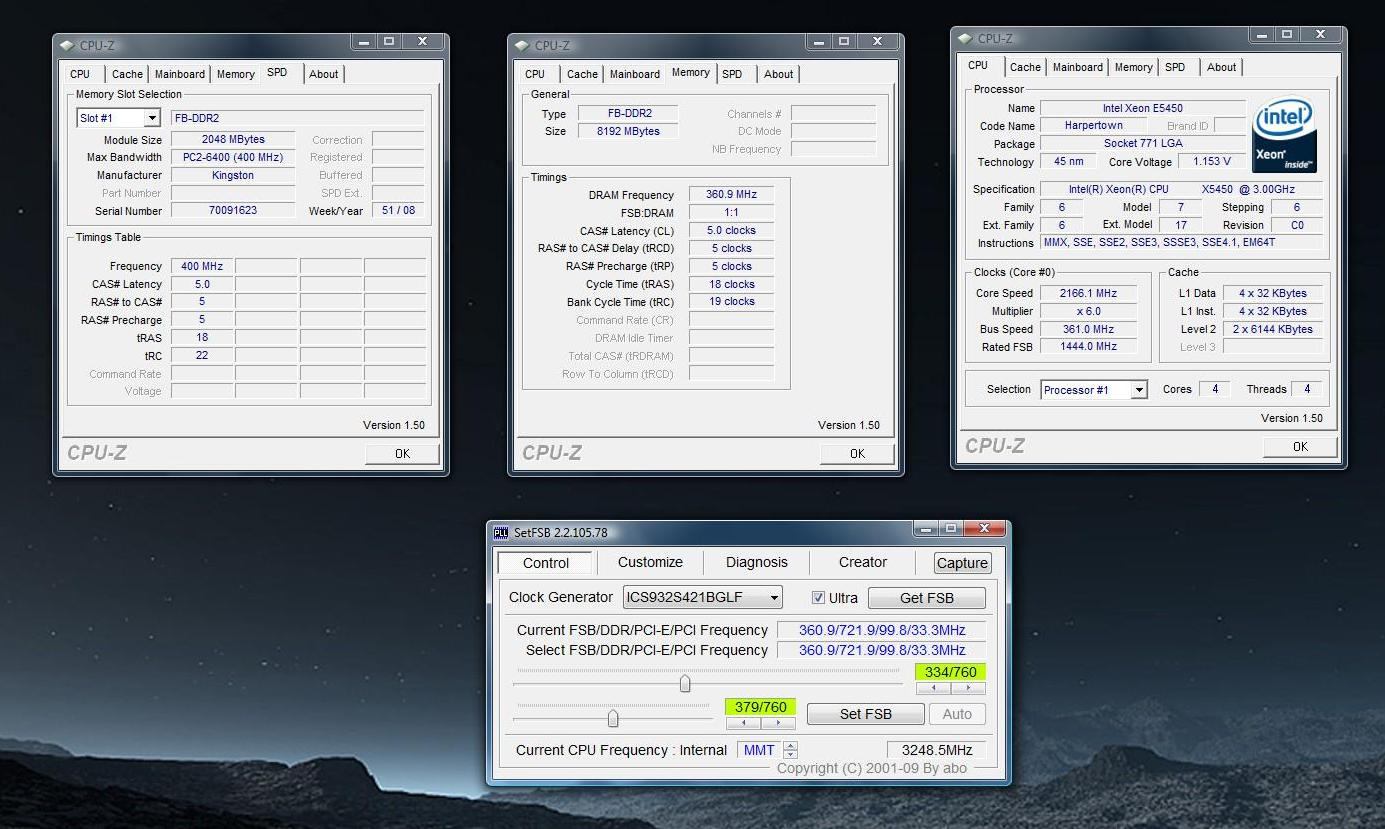
Task: Minimize the SetFSB window
Action: coord(927,529)
